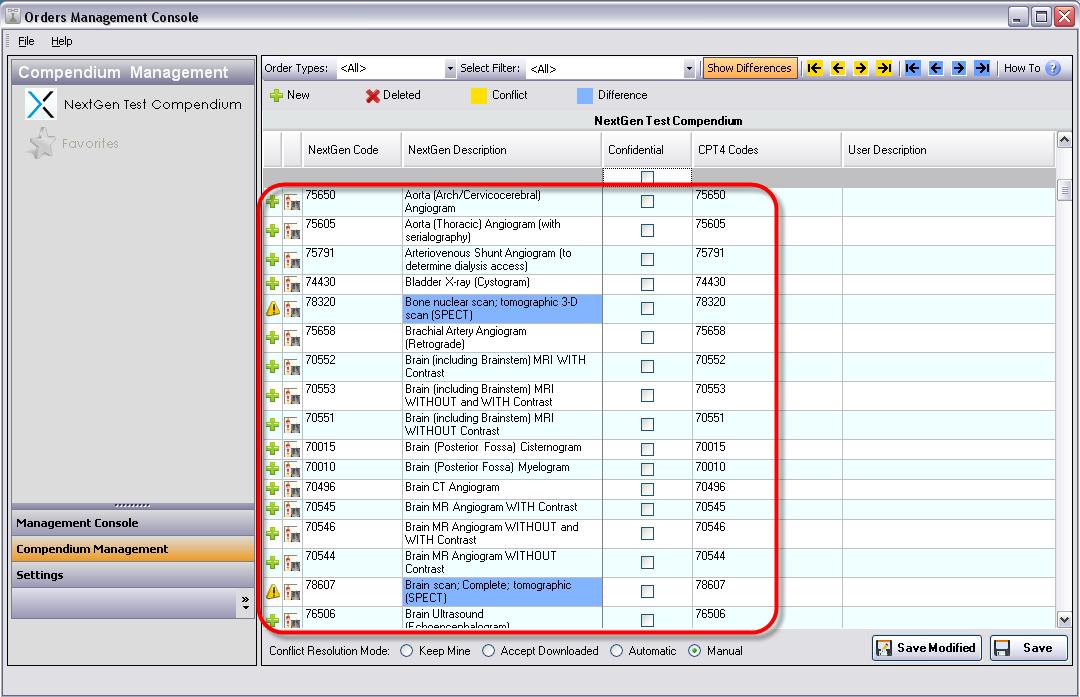
Task: Select the 'Brain Ultrasound' description cell
Action: [502, 617]
